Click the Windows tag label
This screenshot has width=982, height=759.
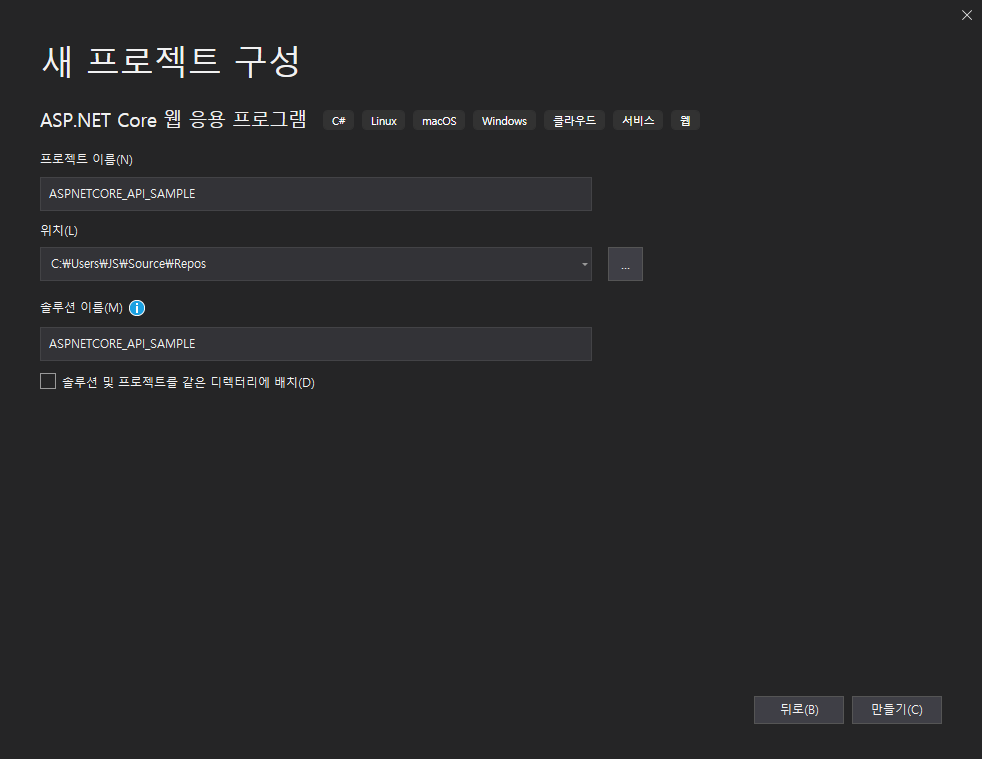pos(504,120)
